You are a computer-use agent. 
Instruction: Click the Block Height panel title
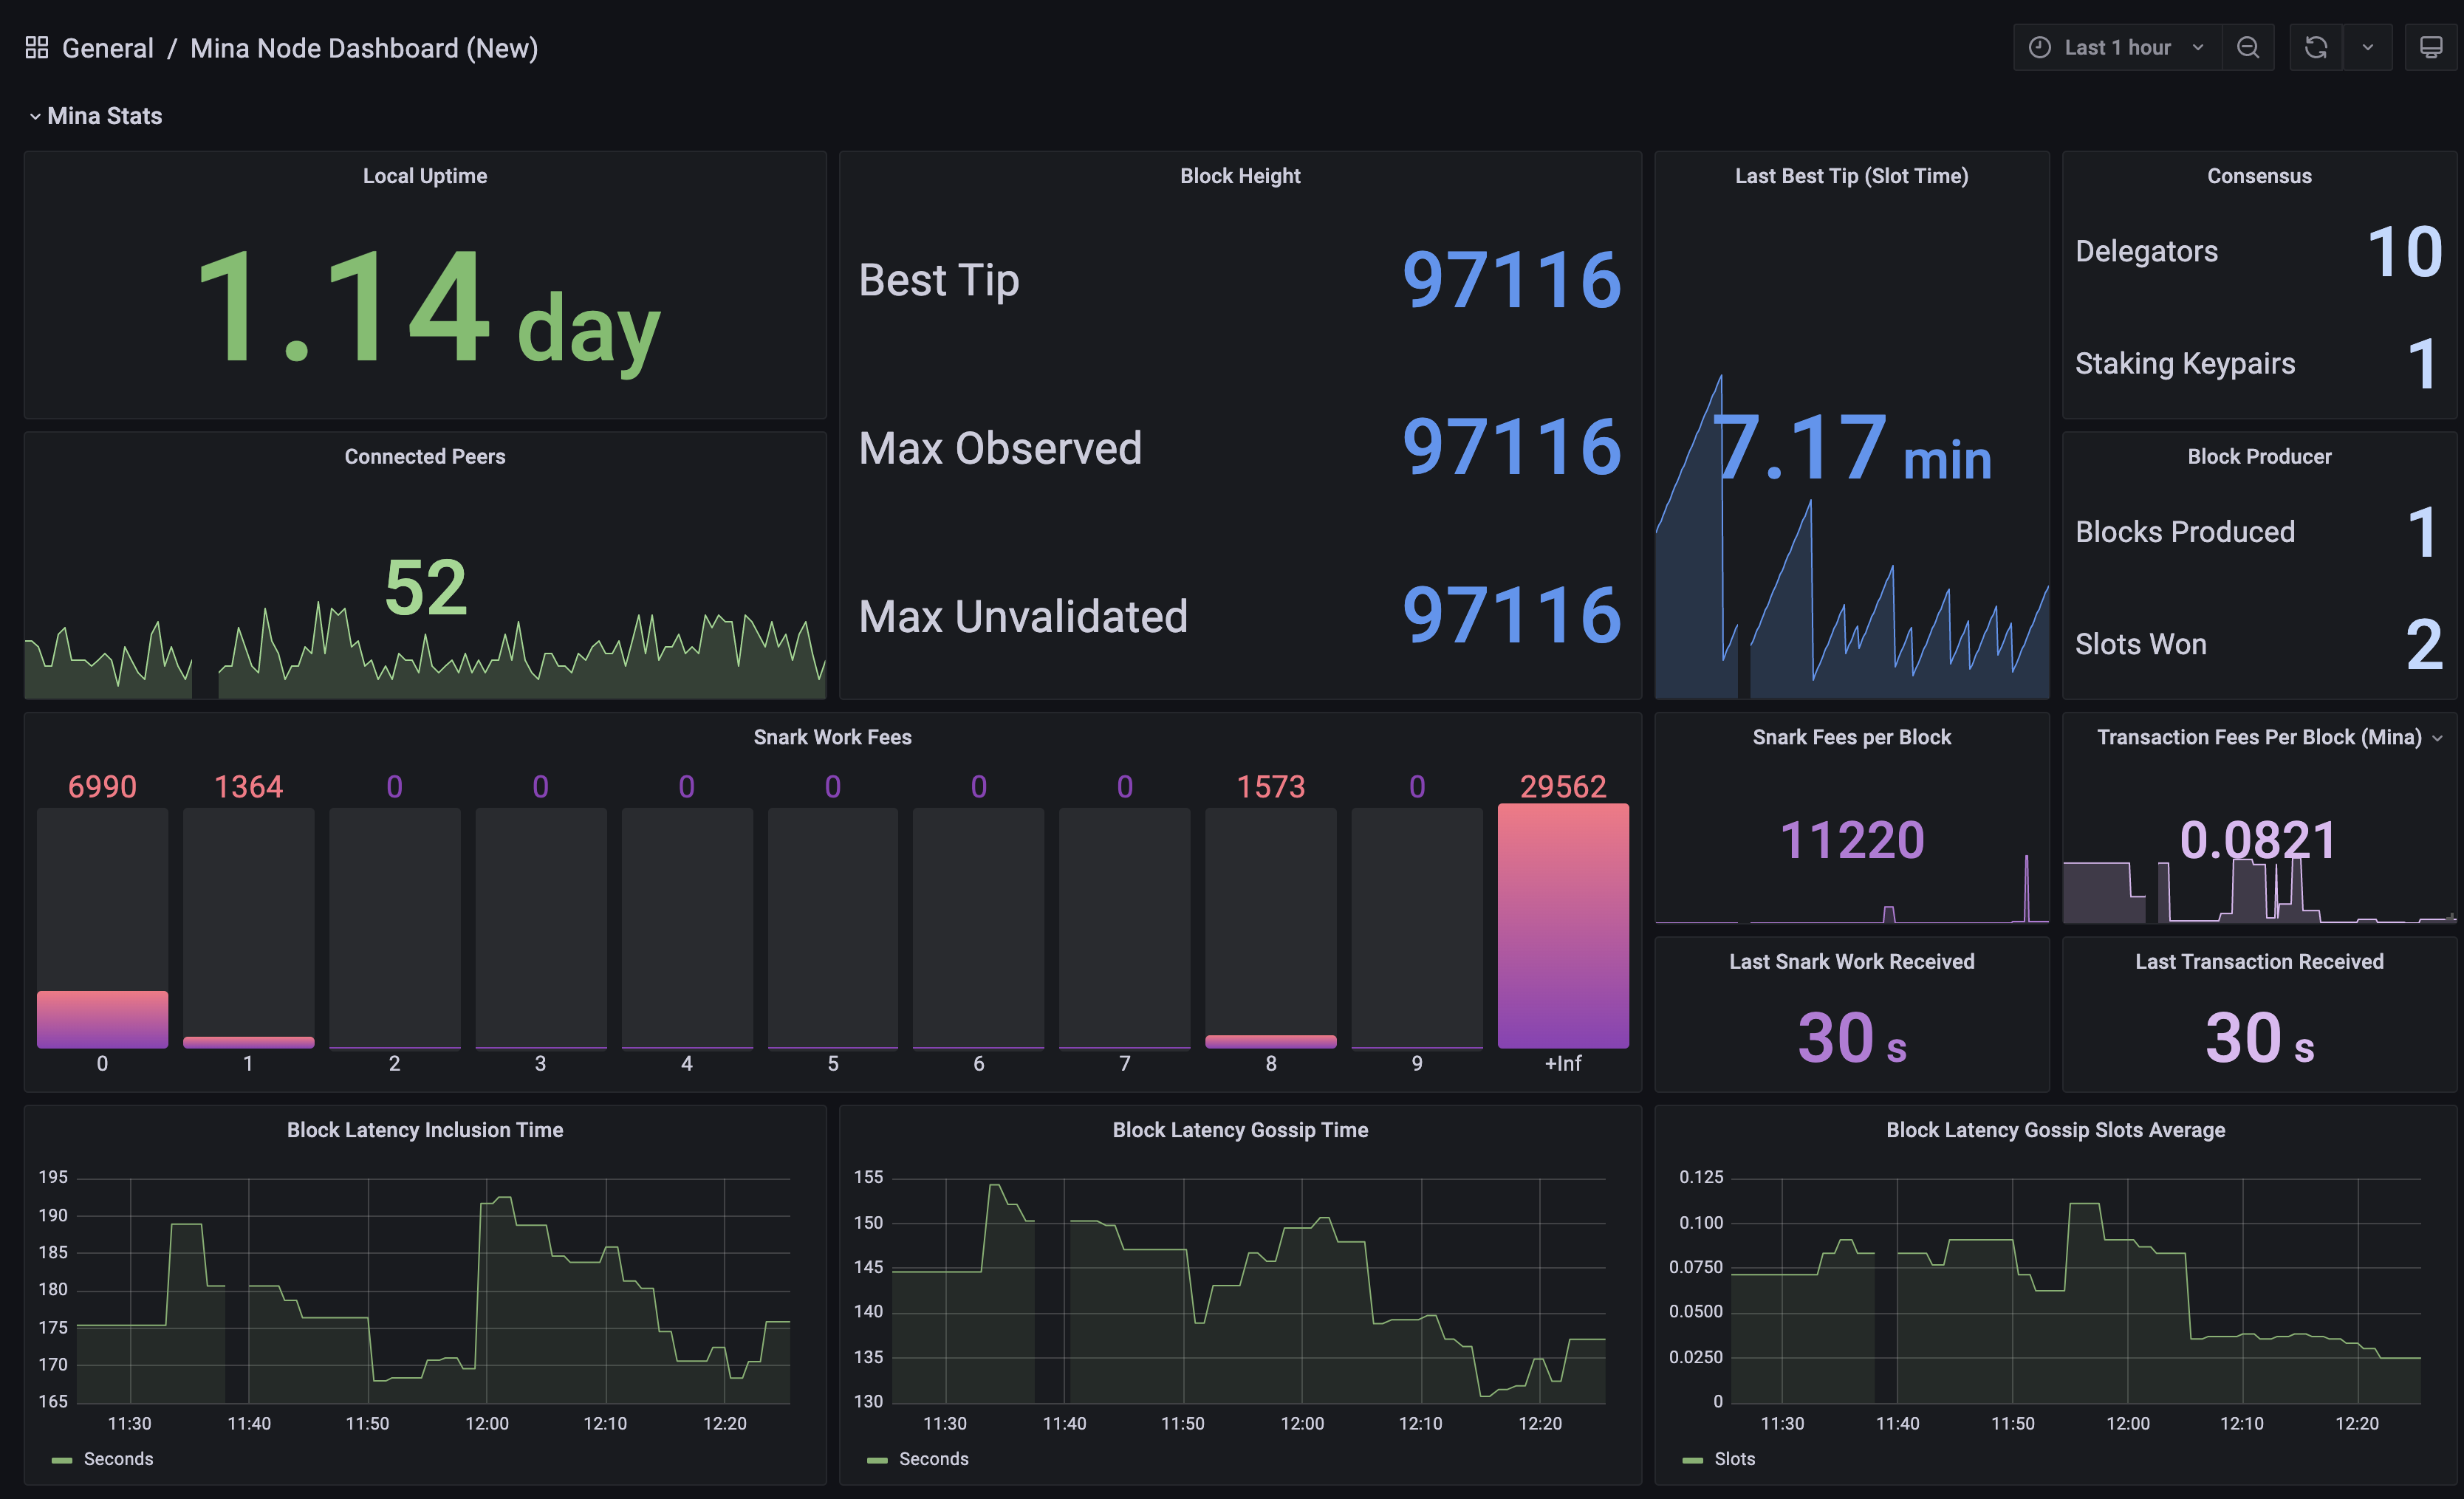click(1240, 176)
